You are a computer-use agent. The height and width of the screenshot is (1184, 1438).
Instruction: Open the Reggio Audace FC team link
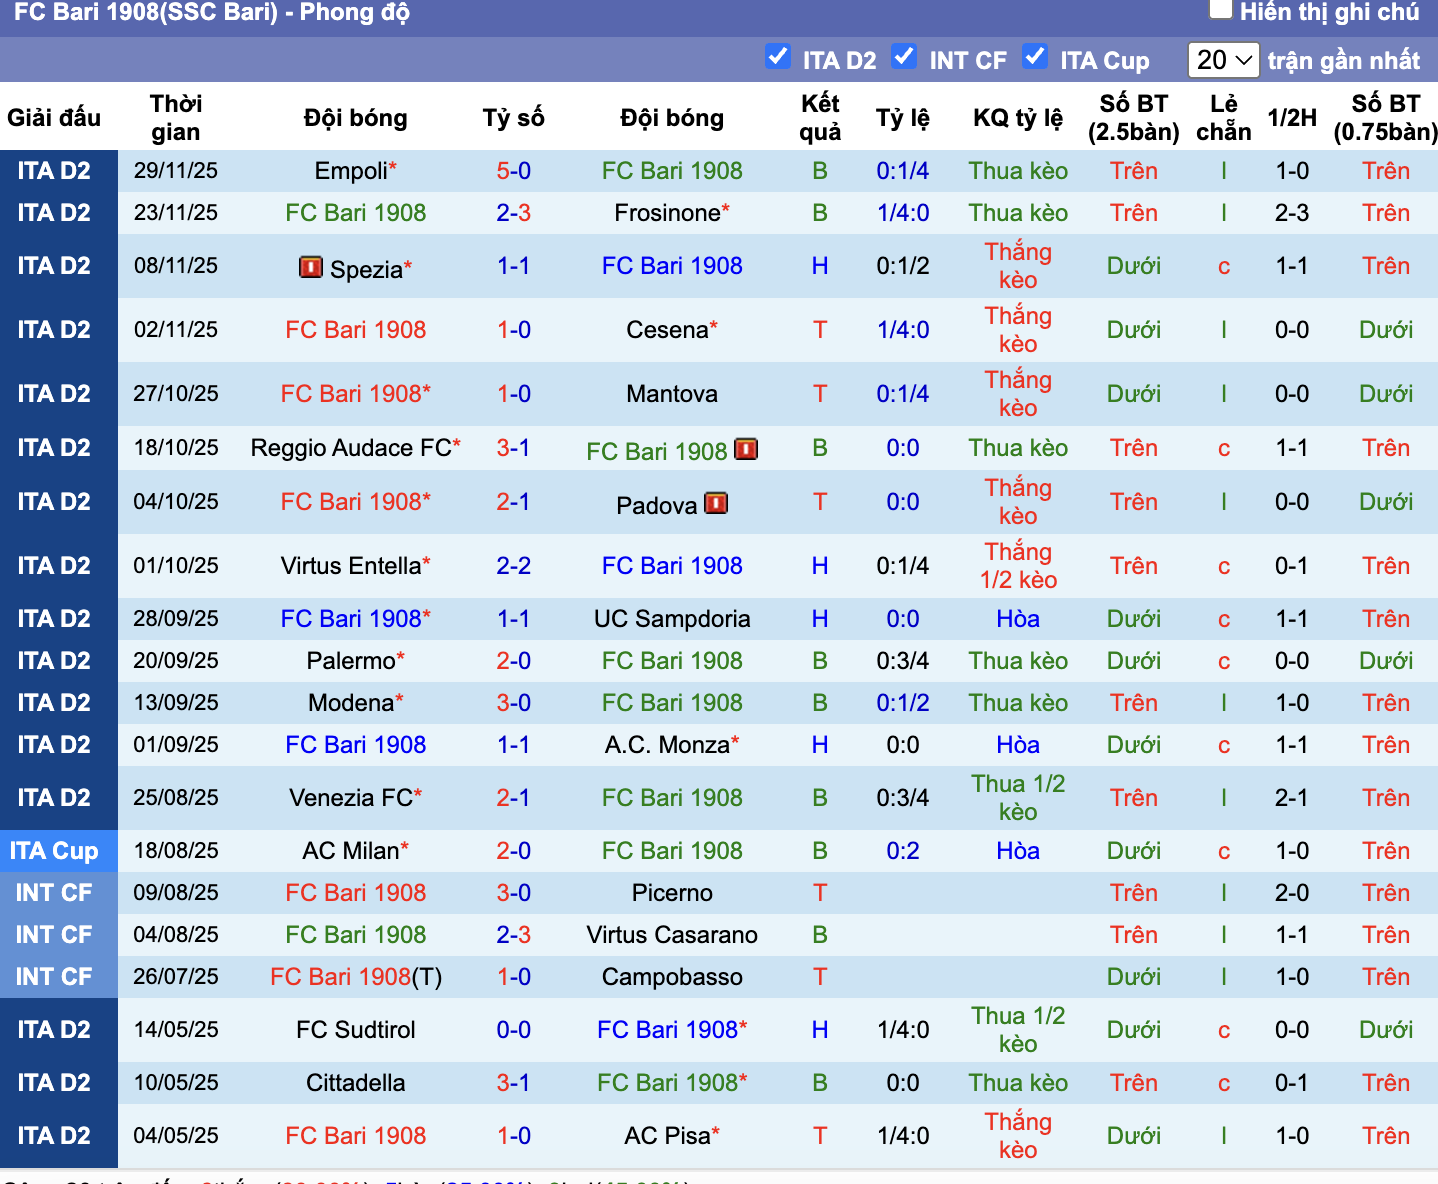tap(351, 448)
